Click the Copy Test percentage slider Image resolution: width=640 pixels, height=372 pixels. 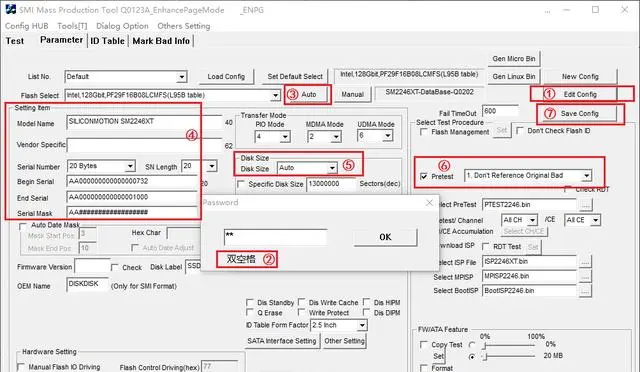(509, 345)
